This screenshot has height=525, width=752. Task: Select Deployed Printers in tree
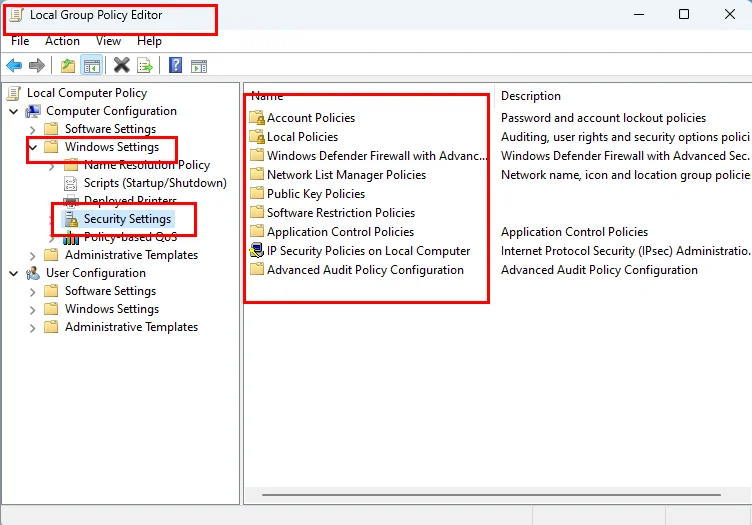coord(130,200)
